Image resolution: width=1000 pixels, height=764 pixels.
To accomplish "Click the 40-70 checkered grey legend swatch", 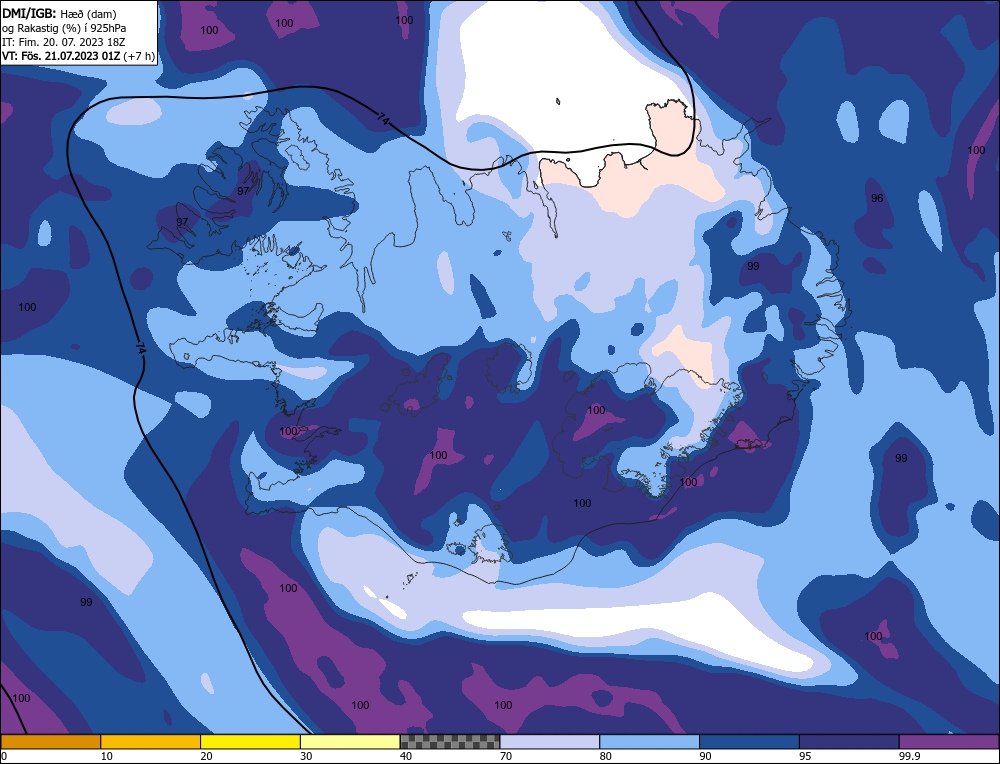I will coord(450,741).
